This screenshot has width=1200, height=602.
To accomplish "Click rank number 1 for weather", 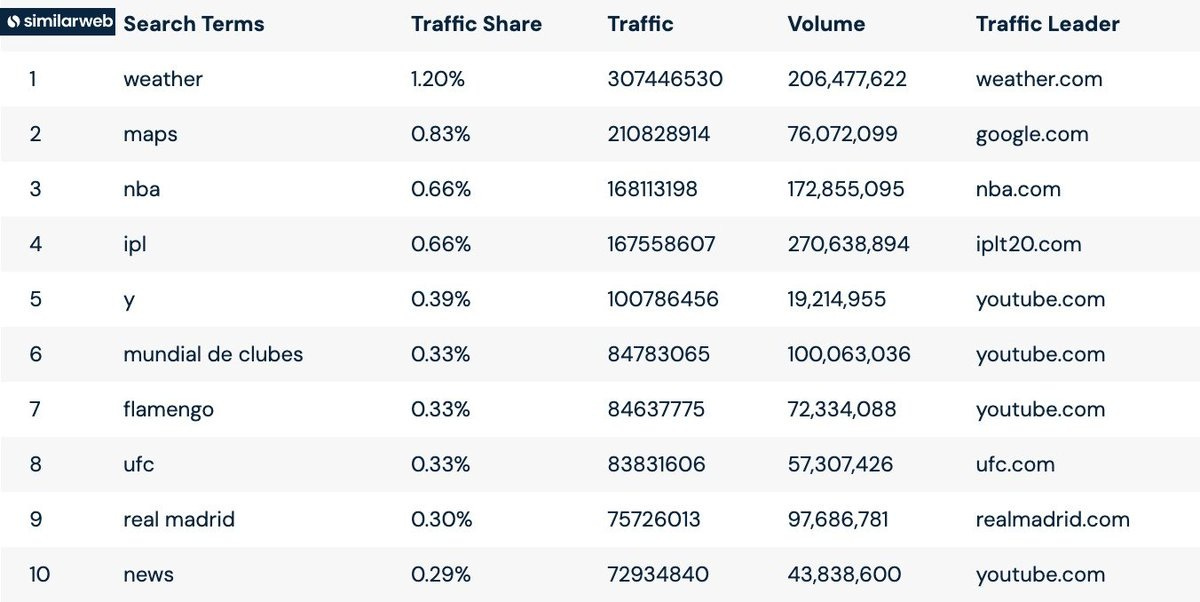I will point(33,79).
